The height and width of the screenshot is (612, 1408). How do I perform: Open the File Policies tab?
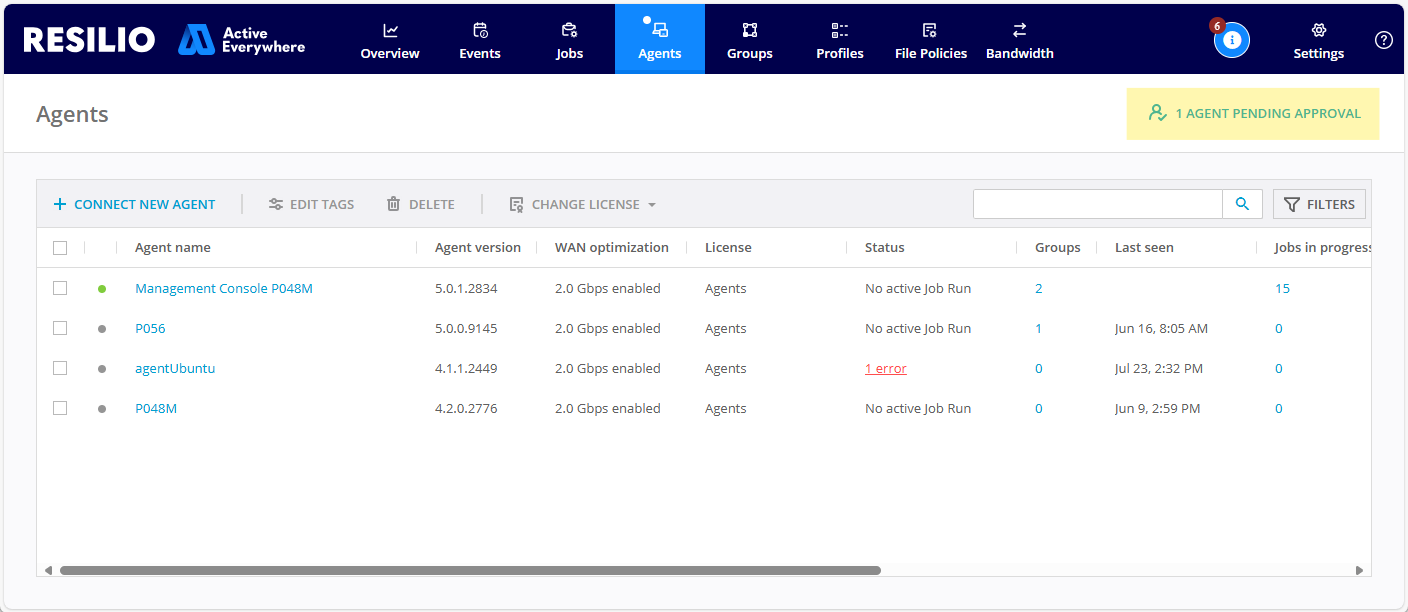930,40
